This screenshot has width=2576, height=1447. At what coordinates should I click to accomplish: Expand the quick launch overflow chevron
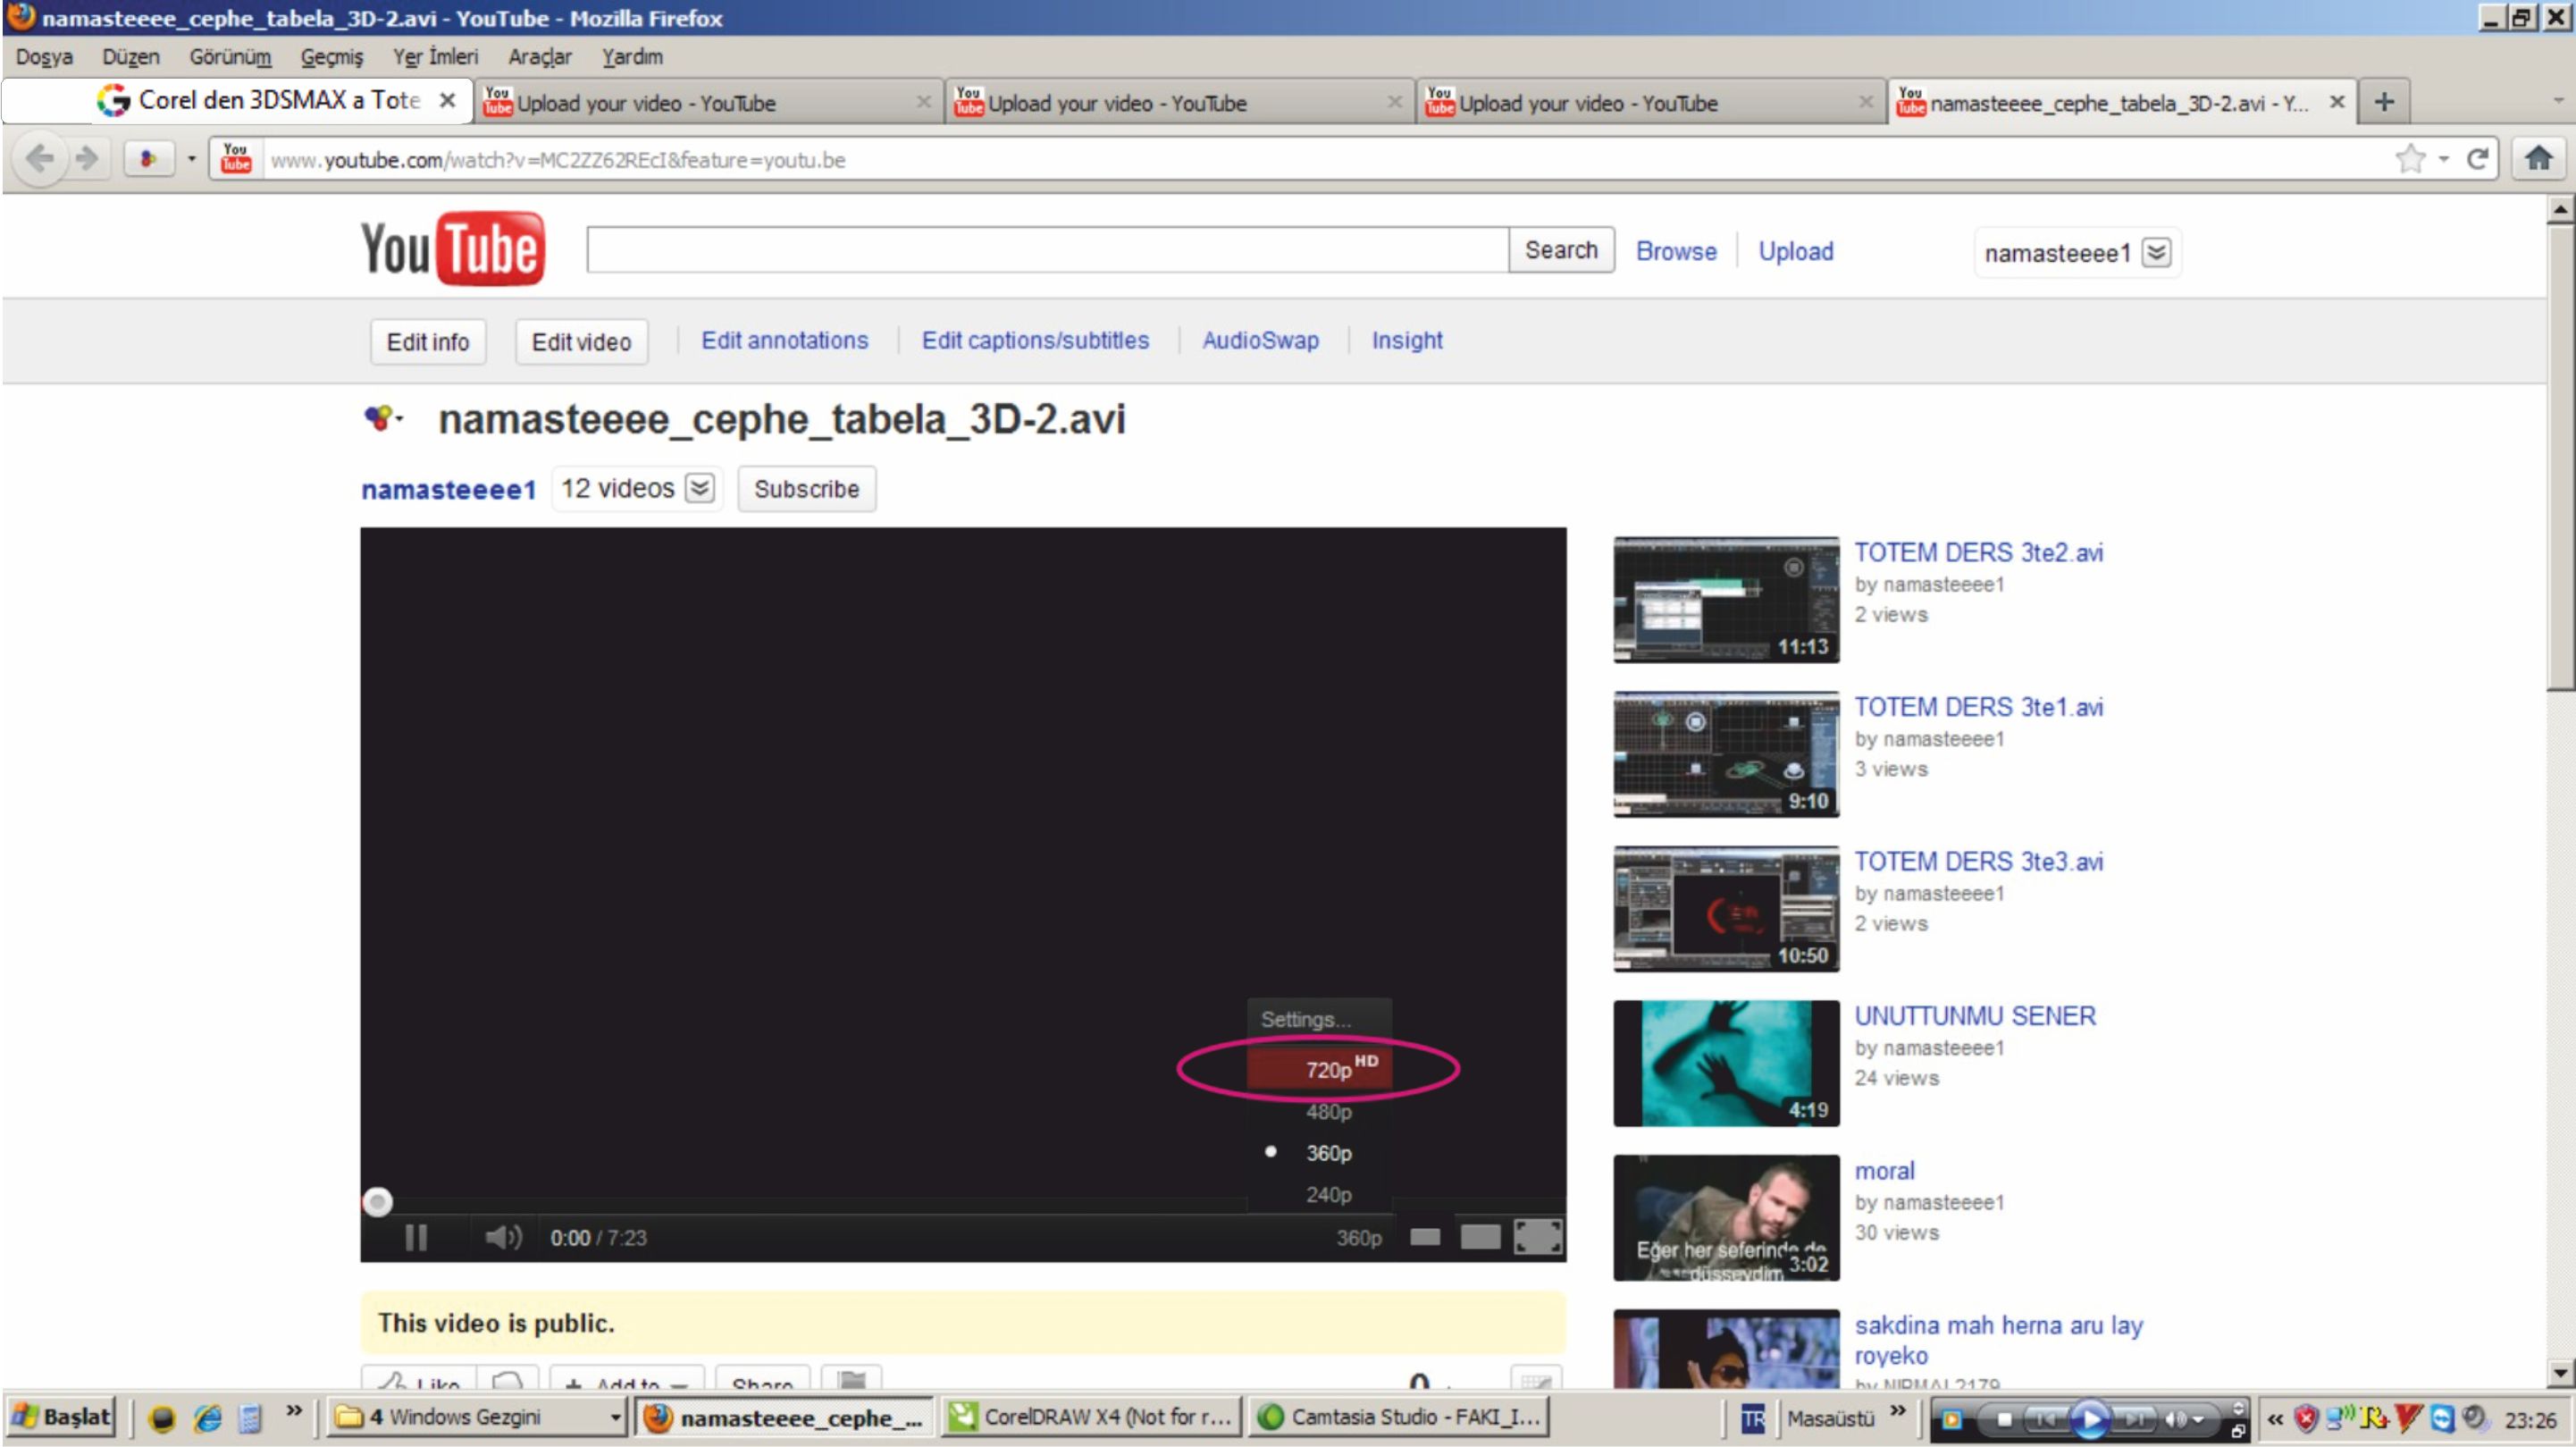pyautogui.click(x=293, y=1410)
